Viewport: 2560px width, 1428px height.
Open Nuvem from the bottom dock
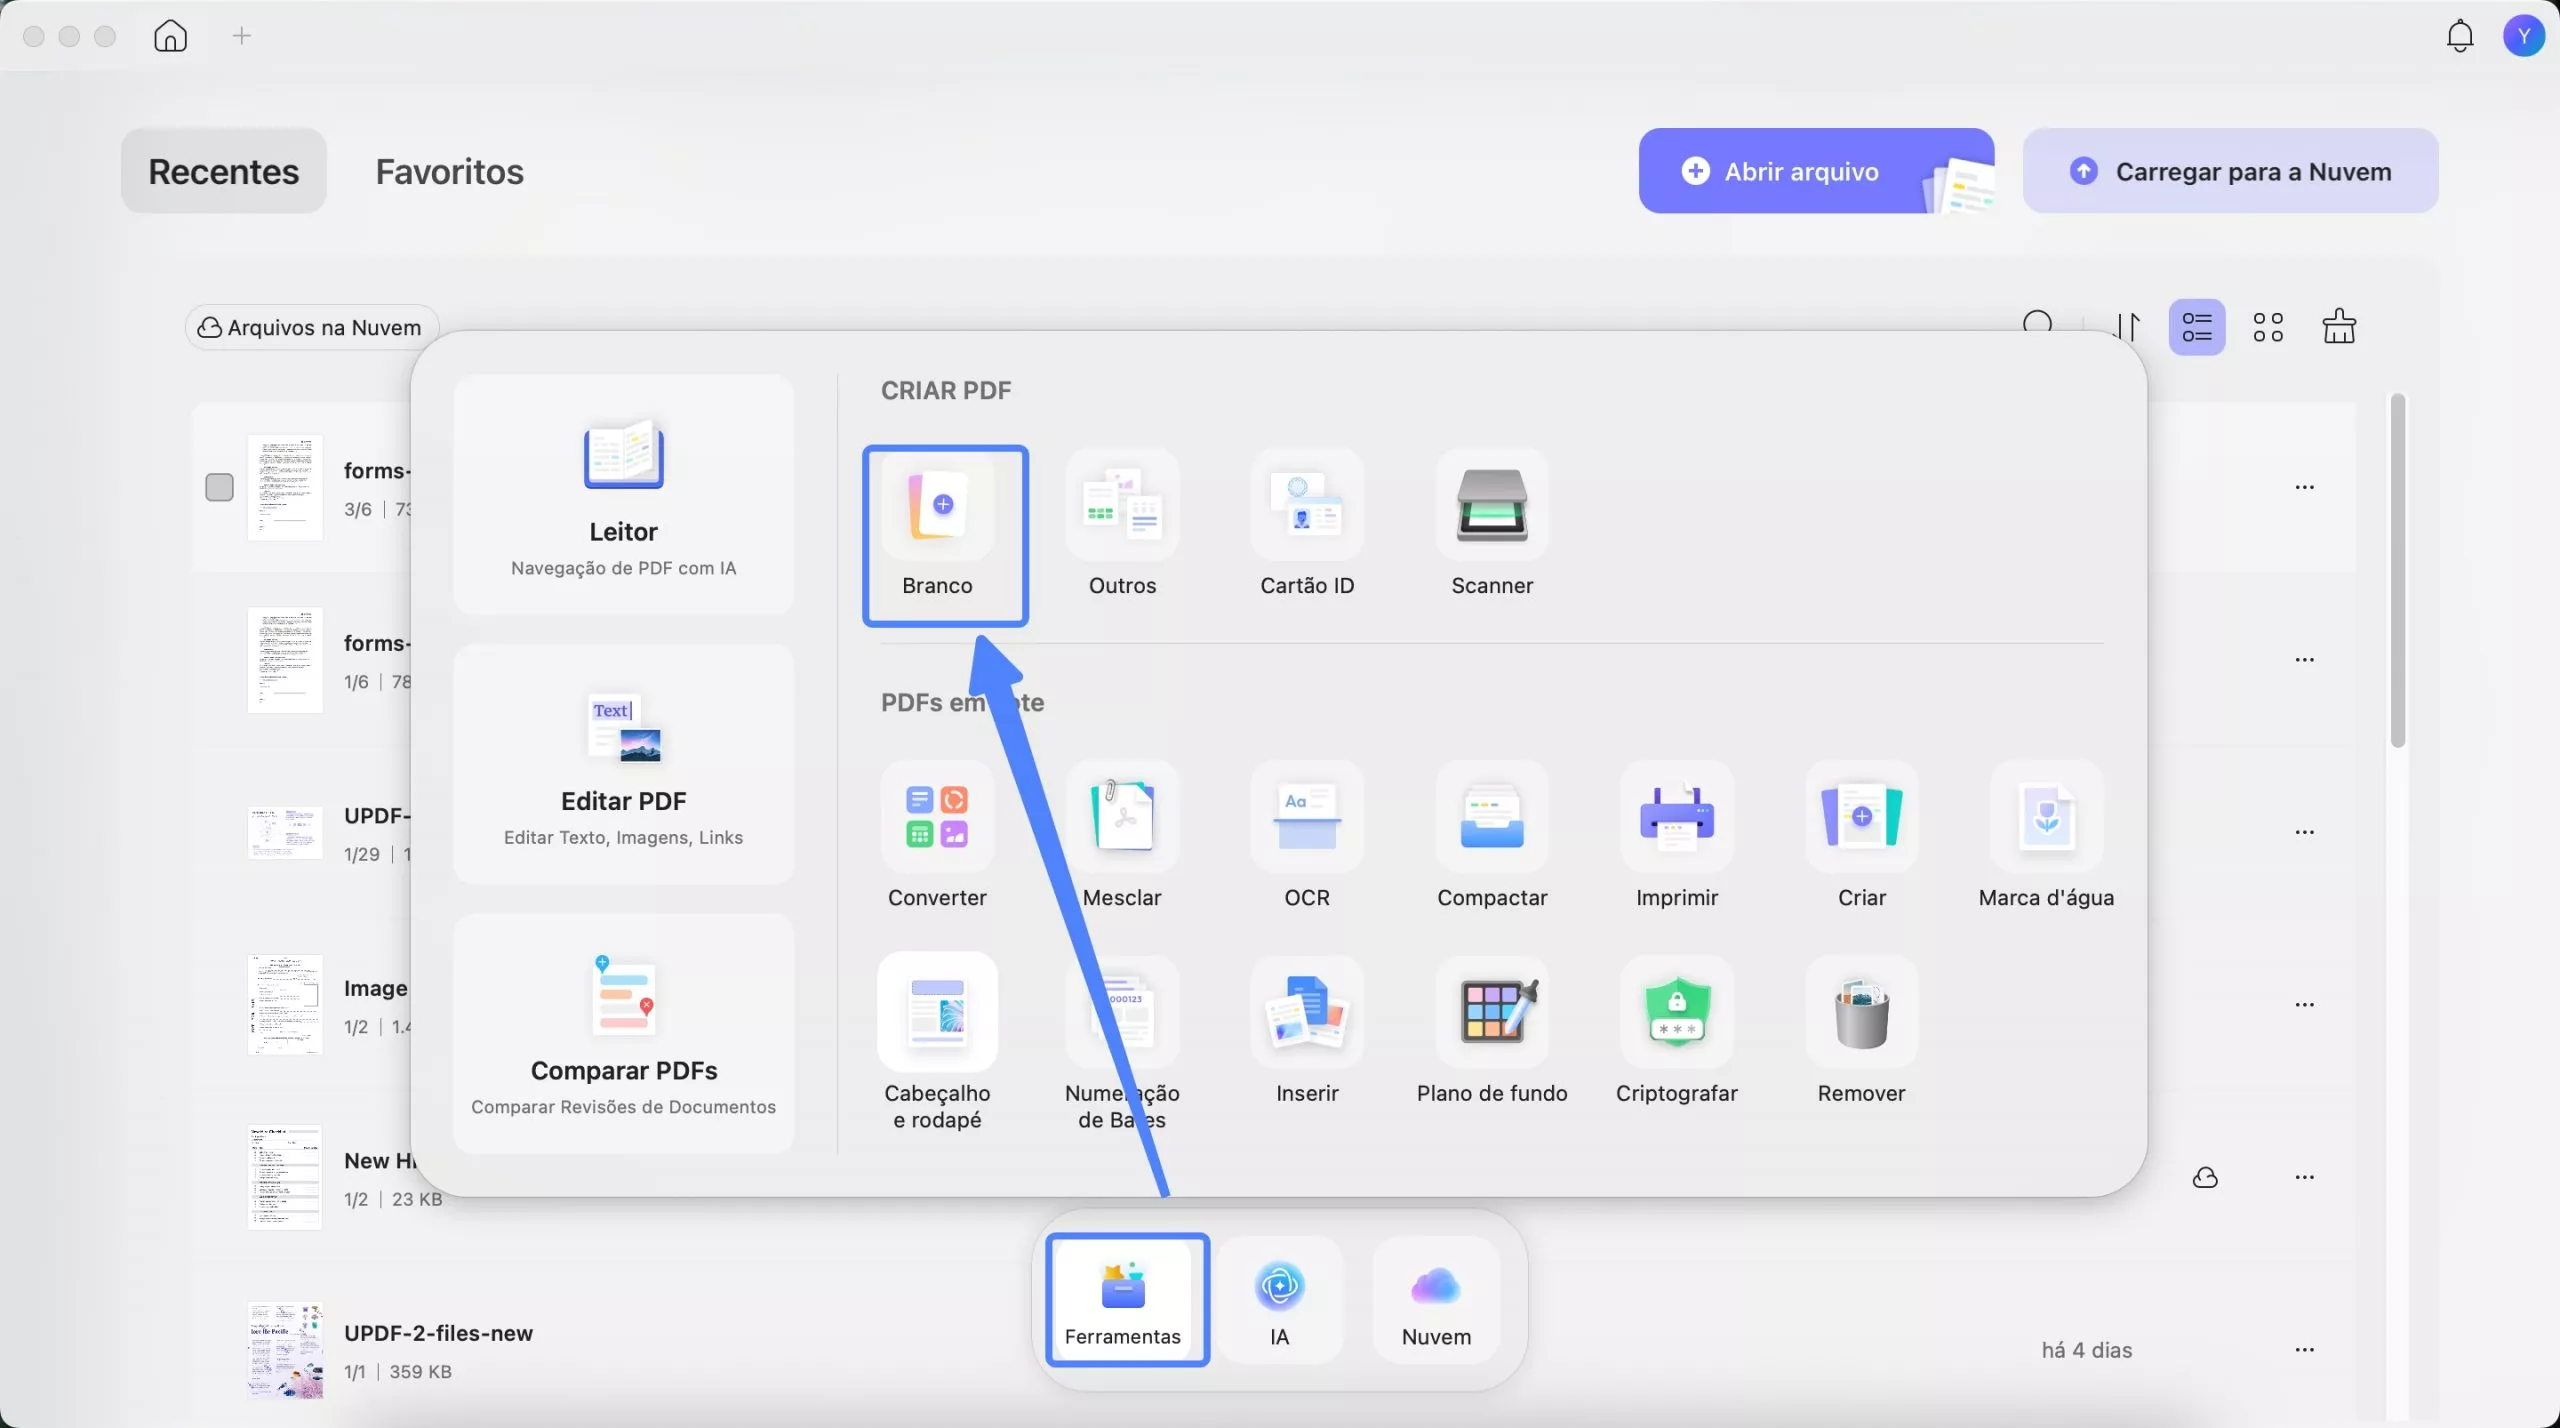point(1436,1299)
